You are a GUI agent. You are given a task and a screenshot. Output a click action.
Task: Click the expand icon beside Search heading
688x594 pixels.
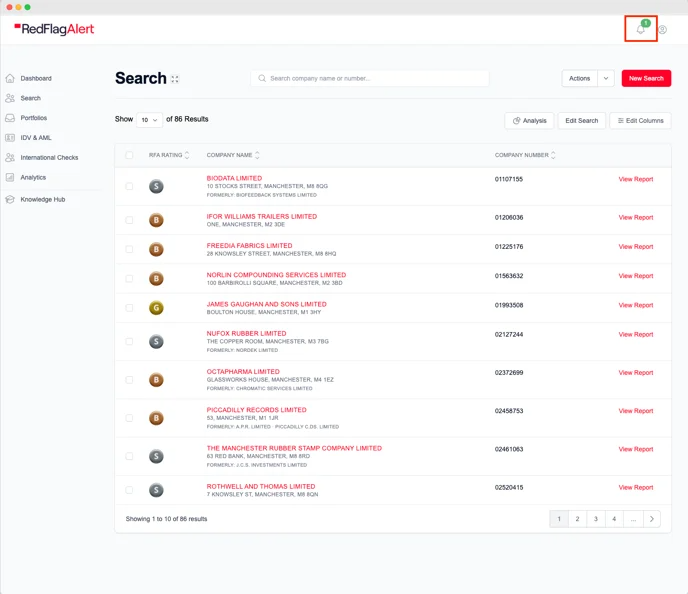pyautogui.click(x=175, y=79)
